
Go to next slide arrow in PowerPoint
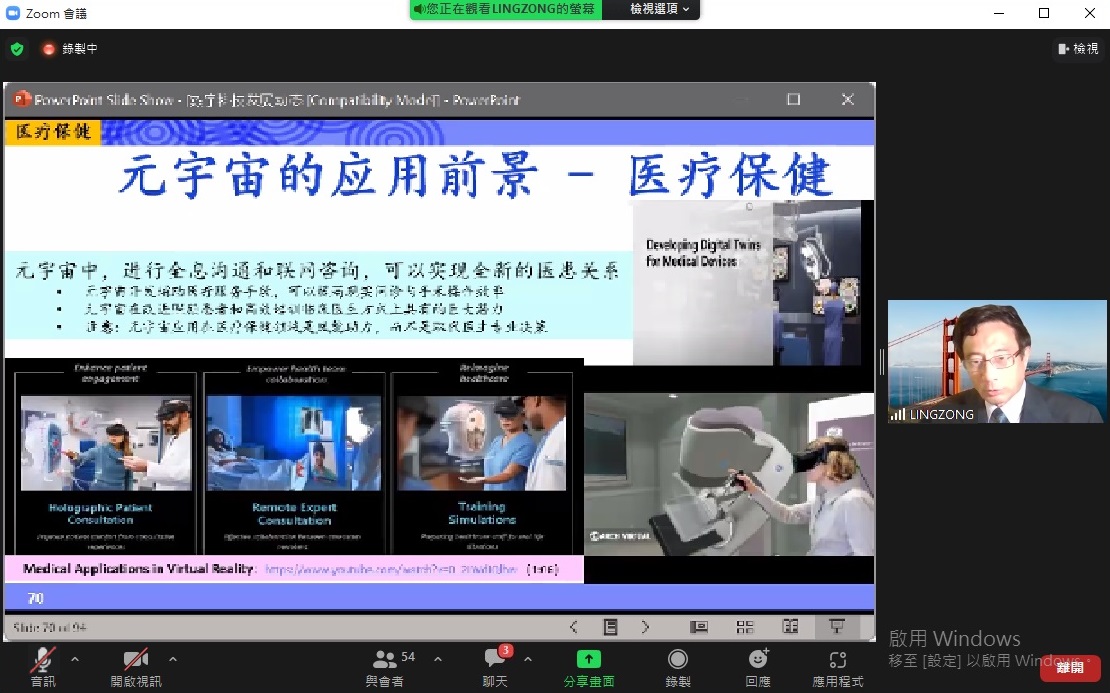(646, 627)
